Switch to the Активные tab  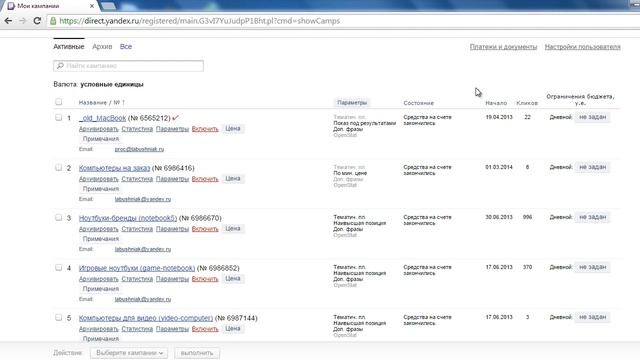(69, 47)
